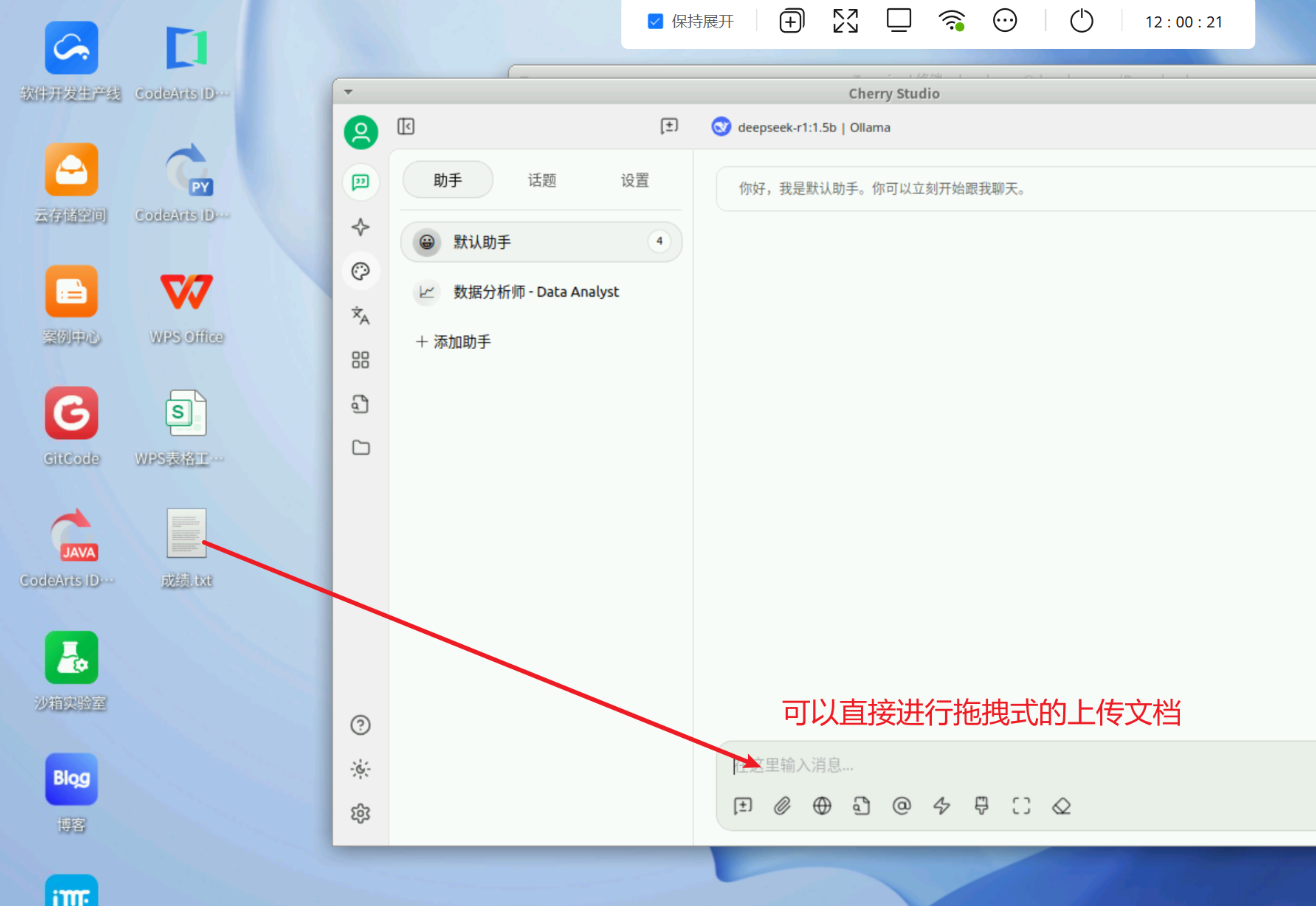
Task: Open the chat assistant sidebar icon
Action: click(x=361, y=182)
